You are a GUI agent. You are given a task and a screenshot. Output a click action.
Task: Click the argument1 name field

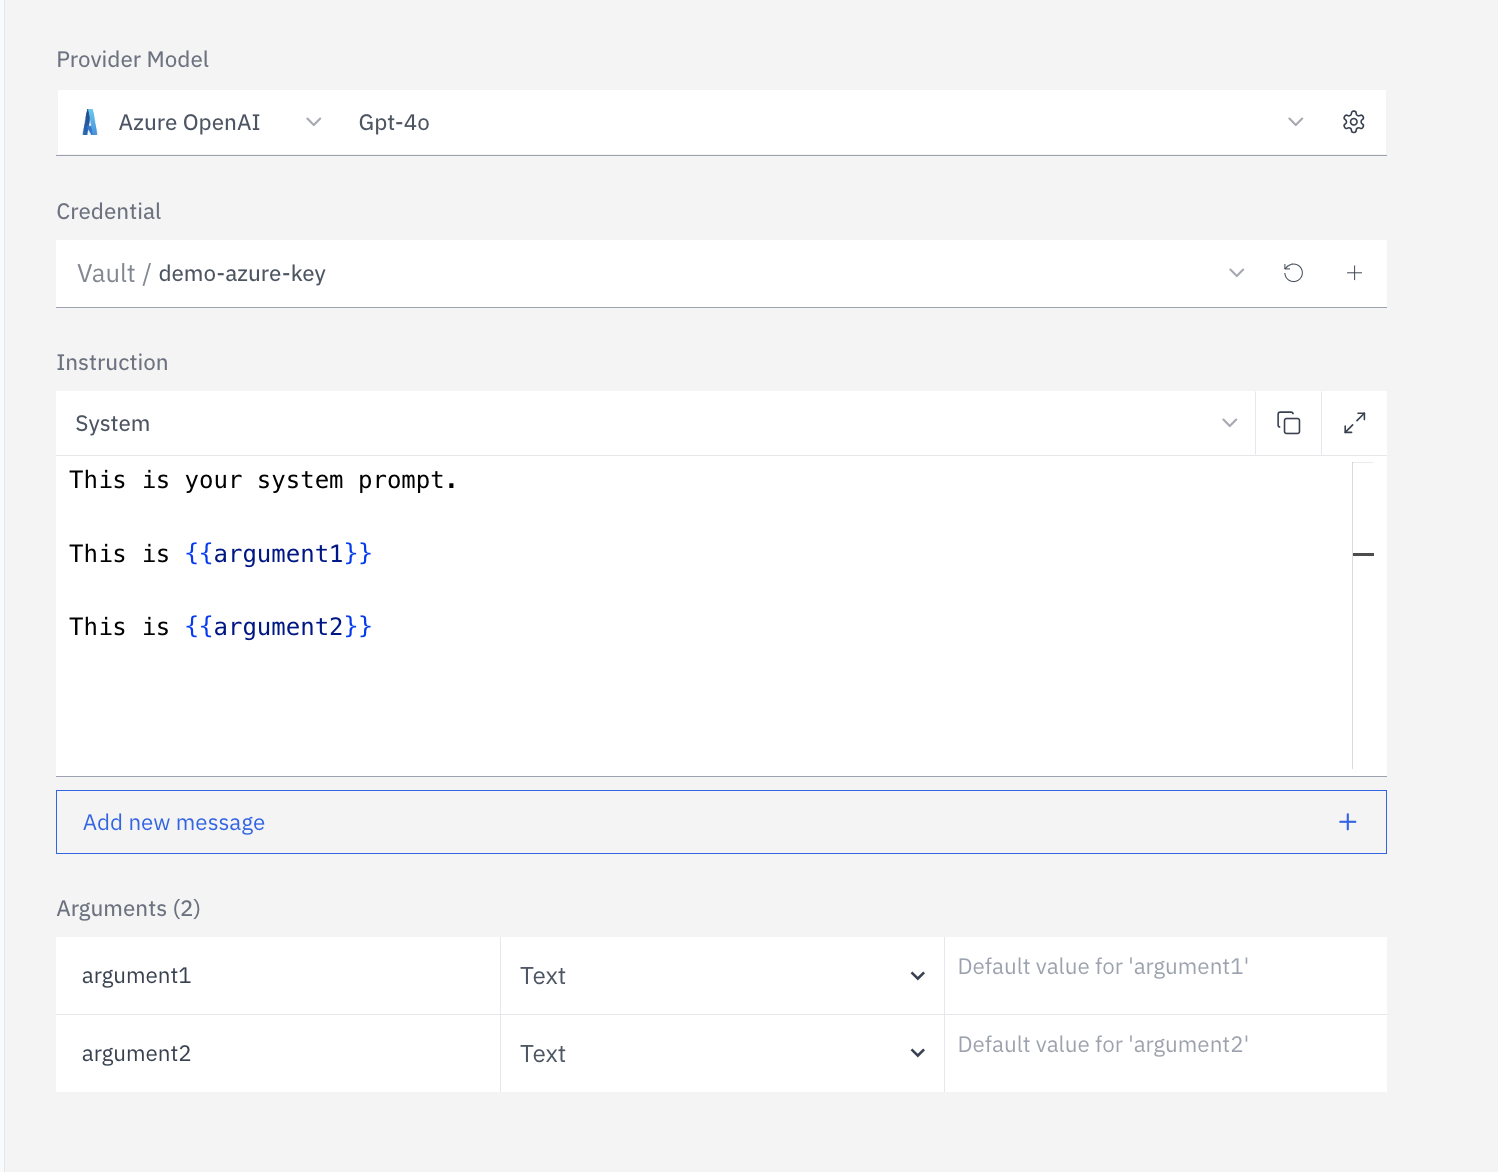278,976
